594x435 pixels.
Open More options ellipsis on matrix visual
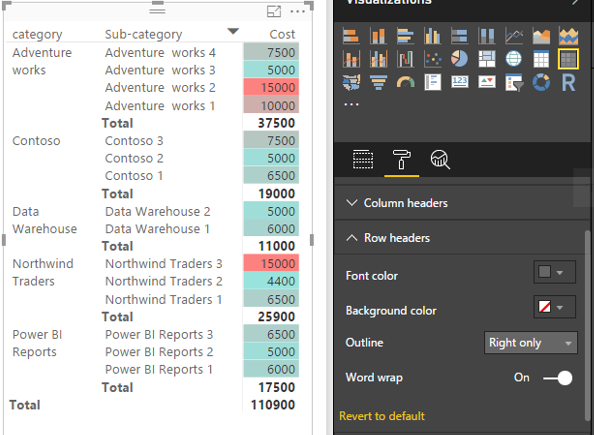[298, 11]
